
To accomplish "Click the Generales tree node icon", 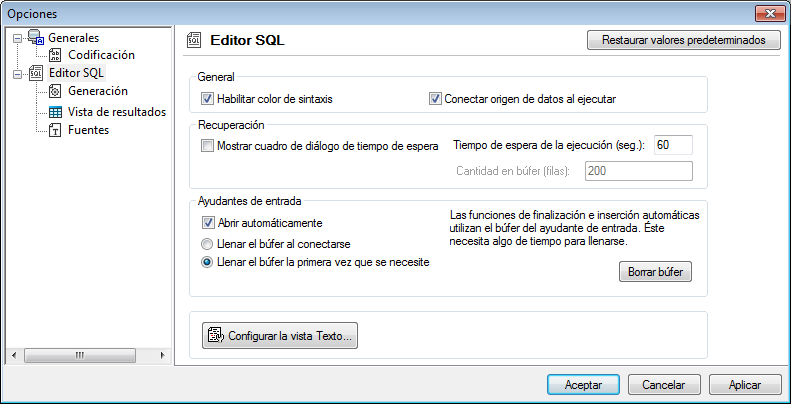I will [x=36, y=38].
